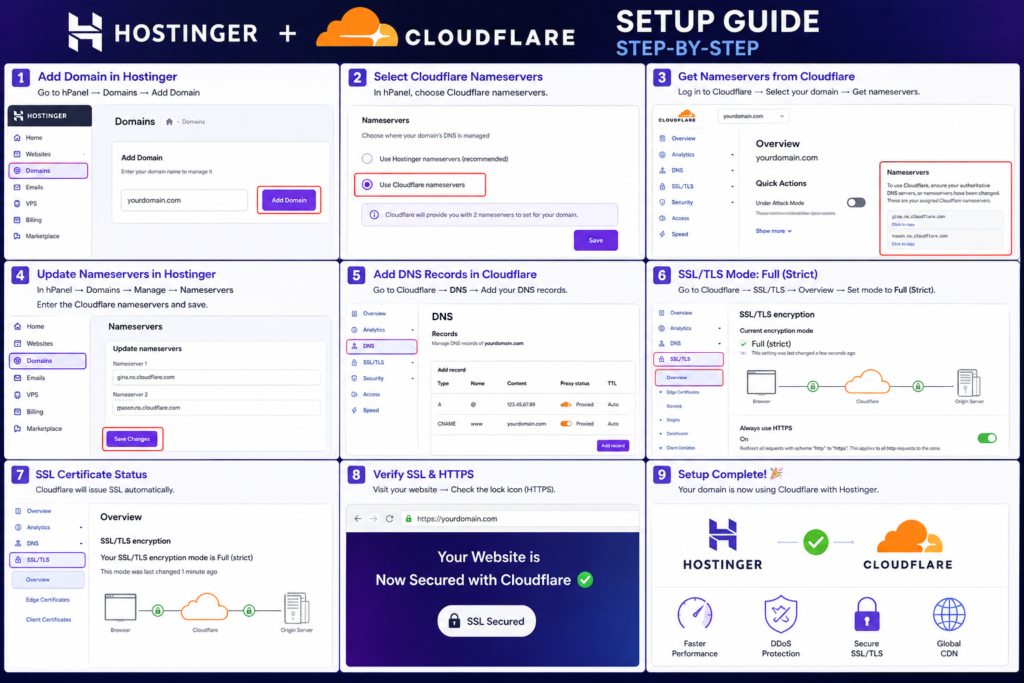Click the Emails envelope icon in step 1 sidebar
Image resolution: width=1024 pixels, height=683 pixels.
click(17, 187)
